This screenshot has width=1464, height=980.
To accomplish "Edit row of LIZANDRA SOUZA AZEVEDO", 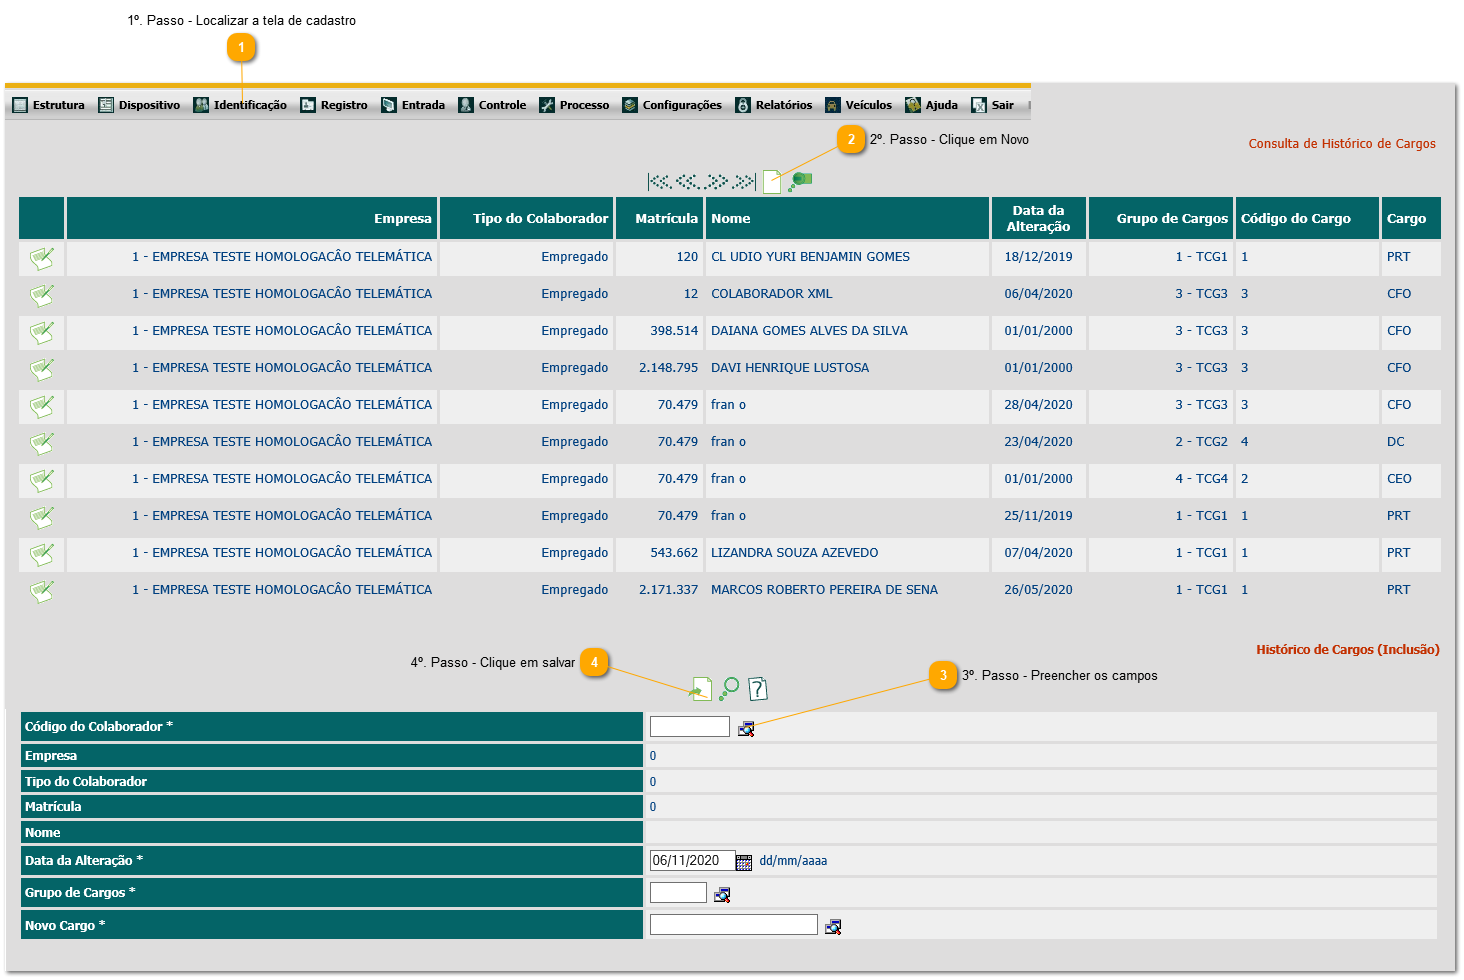I will tap(41, 554).
